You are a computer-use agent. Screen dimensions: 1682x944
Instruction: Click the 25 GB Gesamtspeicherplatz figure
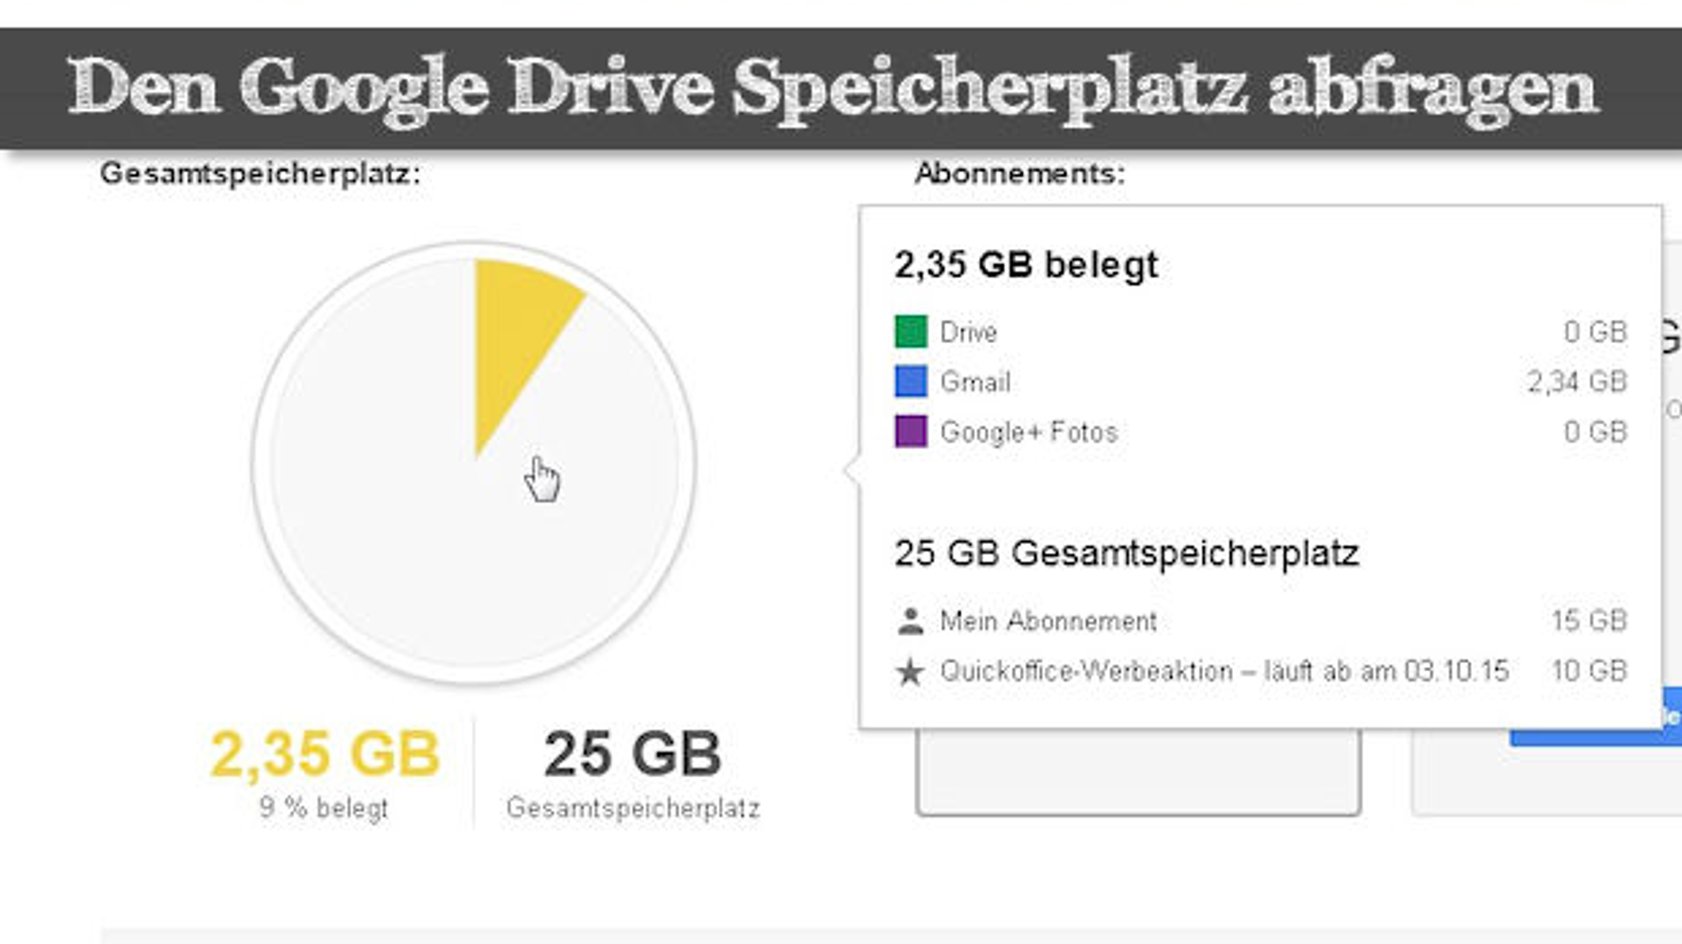tap(632, 753)
